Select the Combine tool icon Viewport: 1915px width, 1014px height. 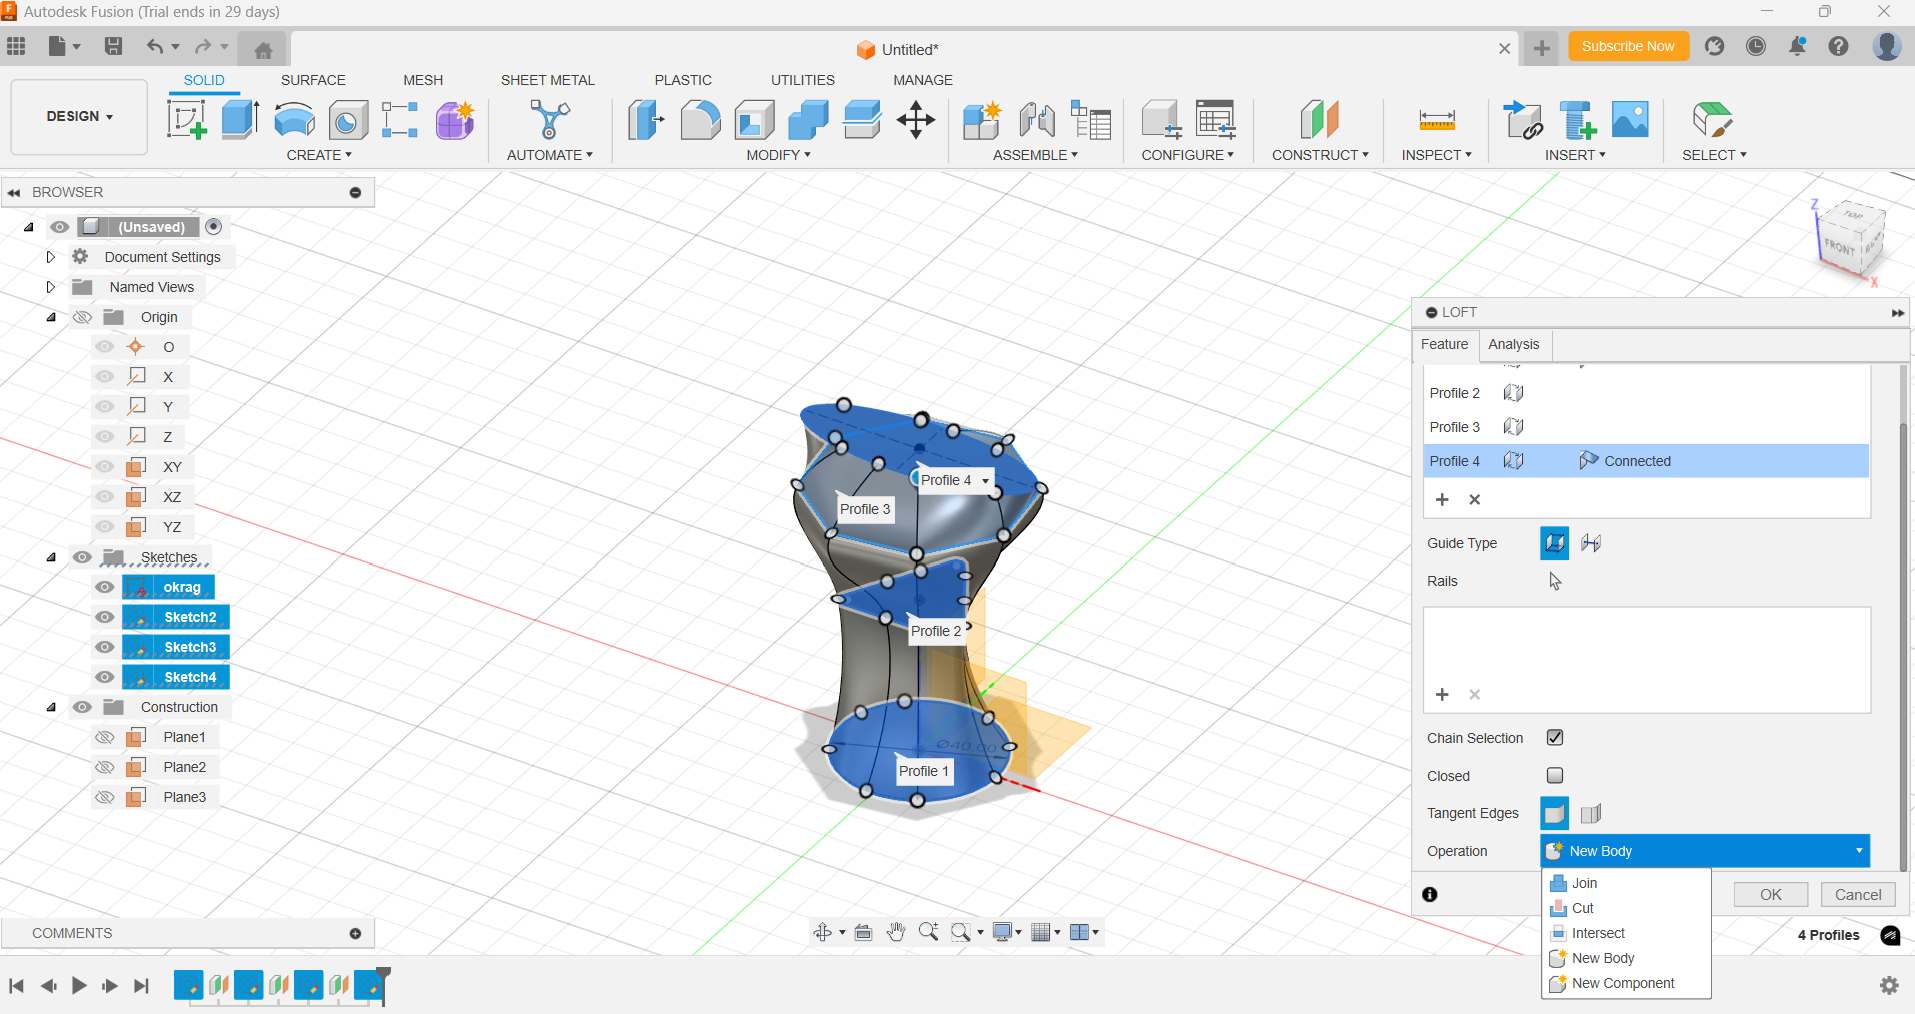[x=808, y=120]
